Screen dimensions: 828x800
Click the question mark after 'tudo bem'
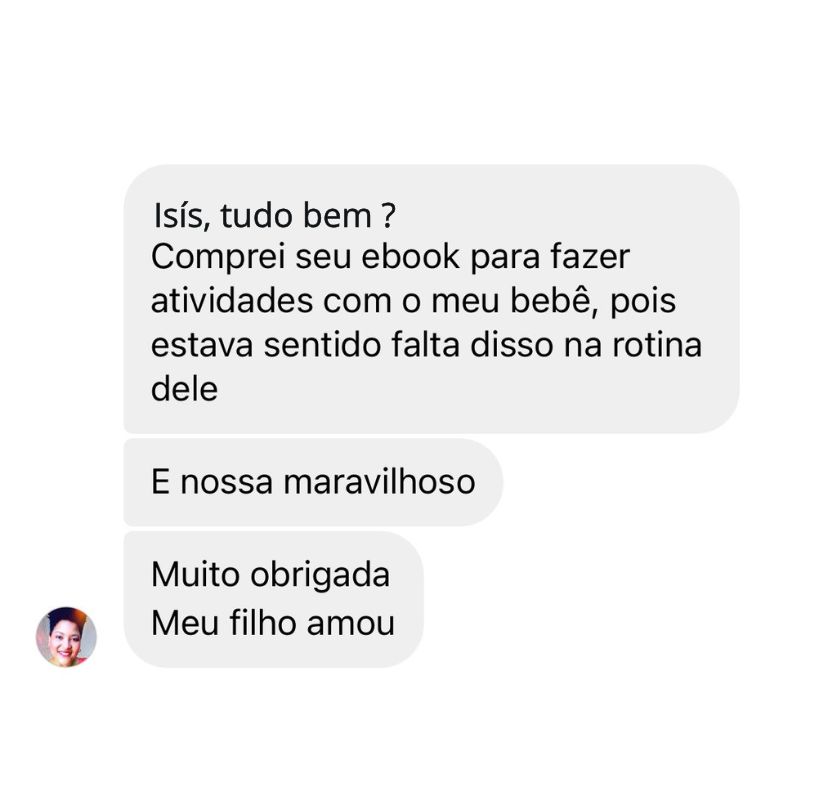[388, 215]
